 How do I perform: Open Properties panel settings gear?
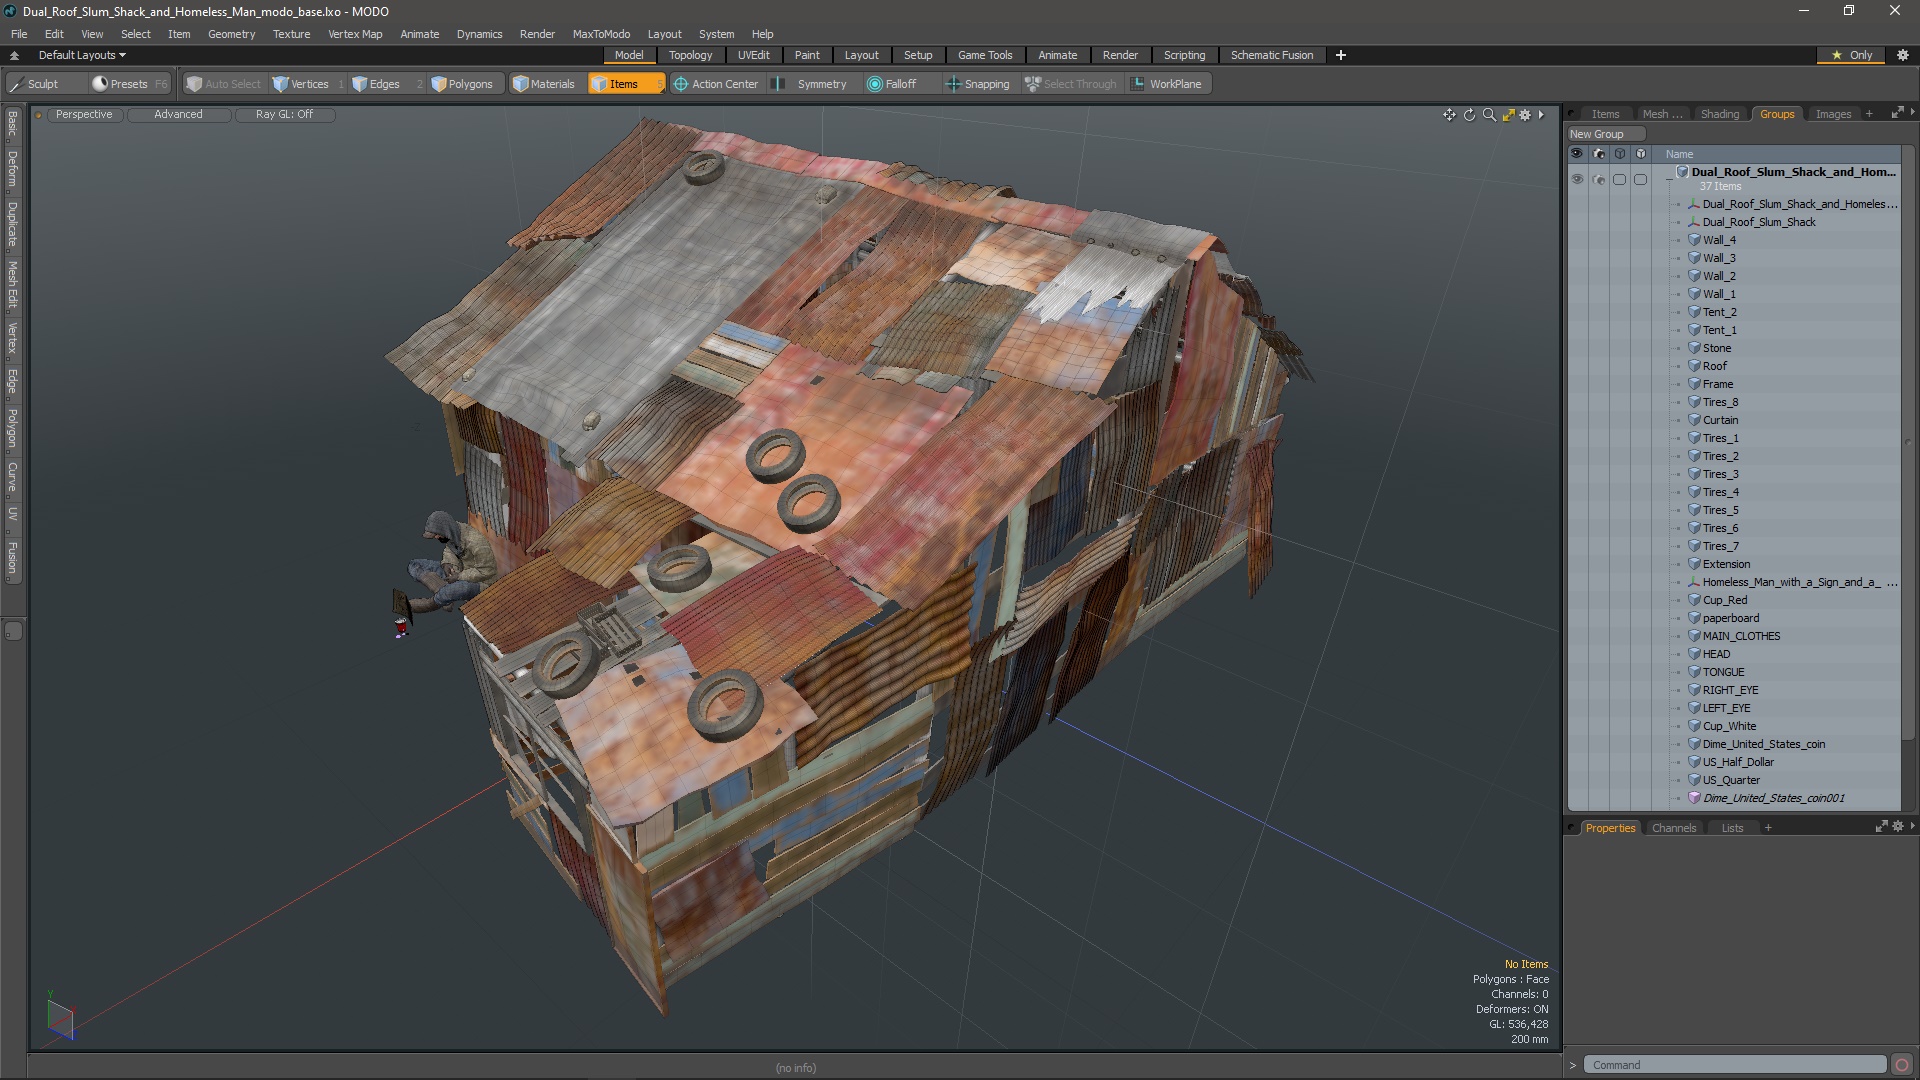(1898, 827)
